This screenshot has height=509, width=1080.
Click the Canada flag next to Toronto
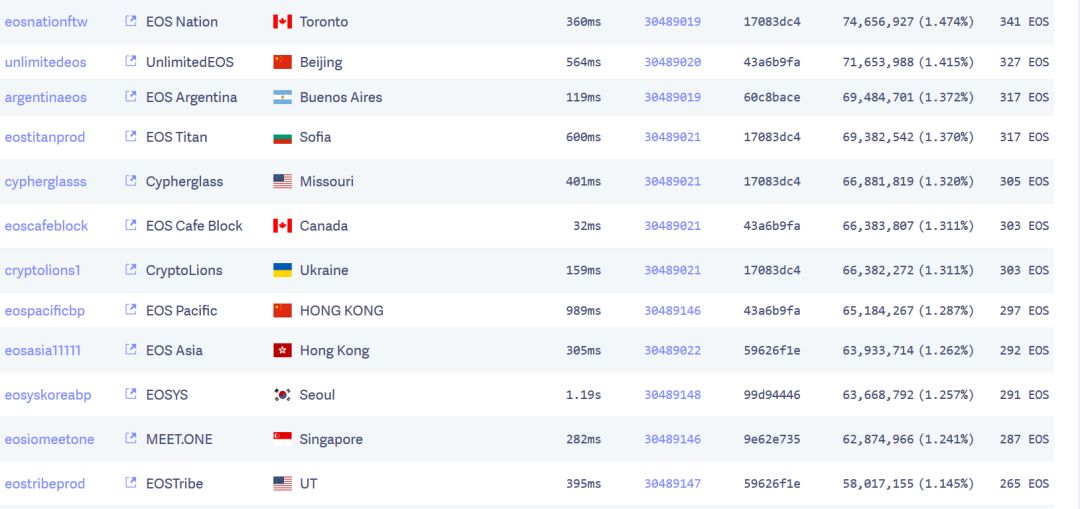click(x=282, y=22)
